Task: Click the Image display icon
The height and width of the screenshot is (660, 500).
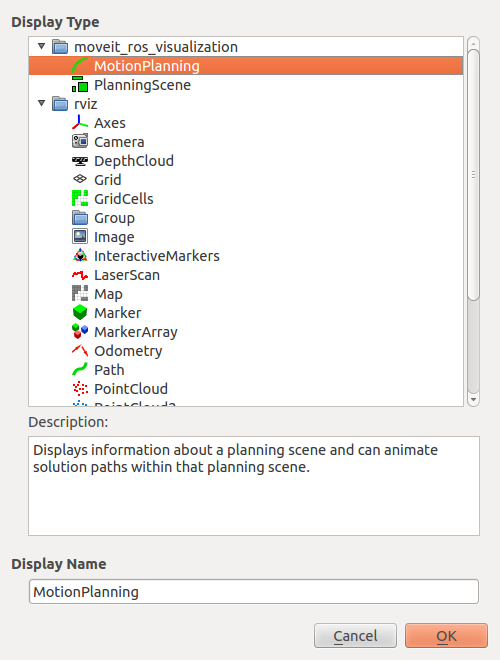Action: (80, 237)
